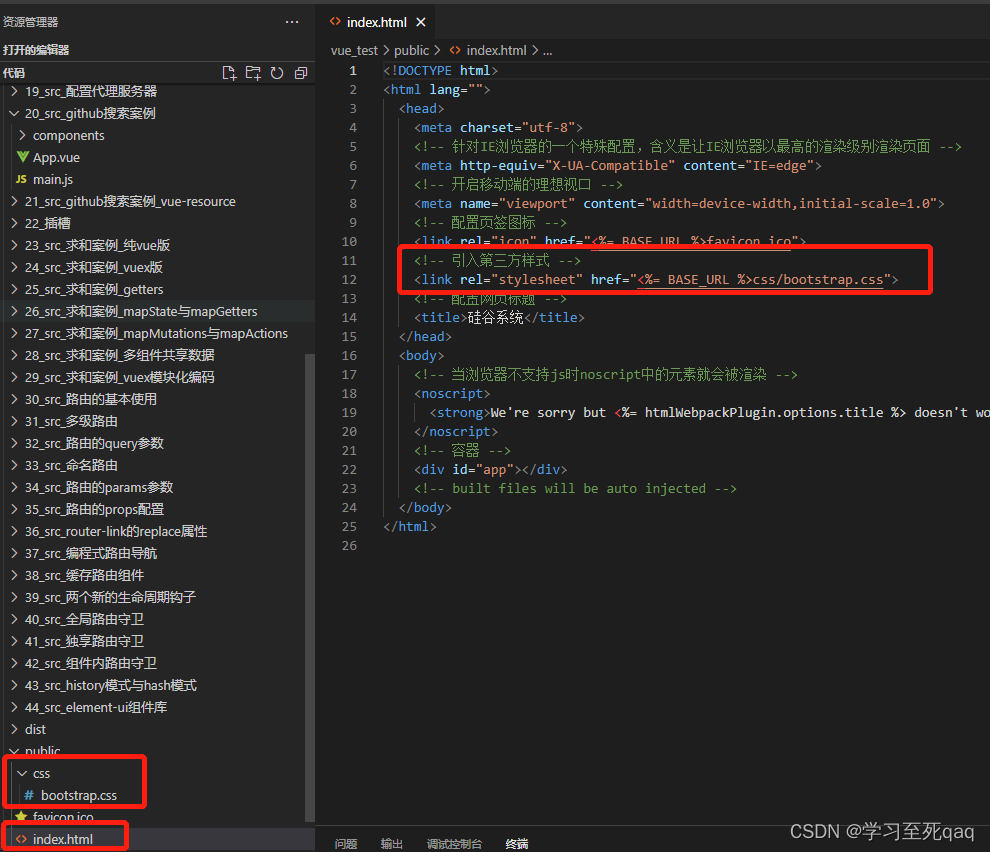990x852 pixels.
Task: Expand the 38_src_缓存路由组件 folder
Action: (x=84, y=575)
